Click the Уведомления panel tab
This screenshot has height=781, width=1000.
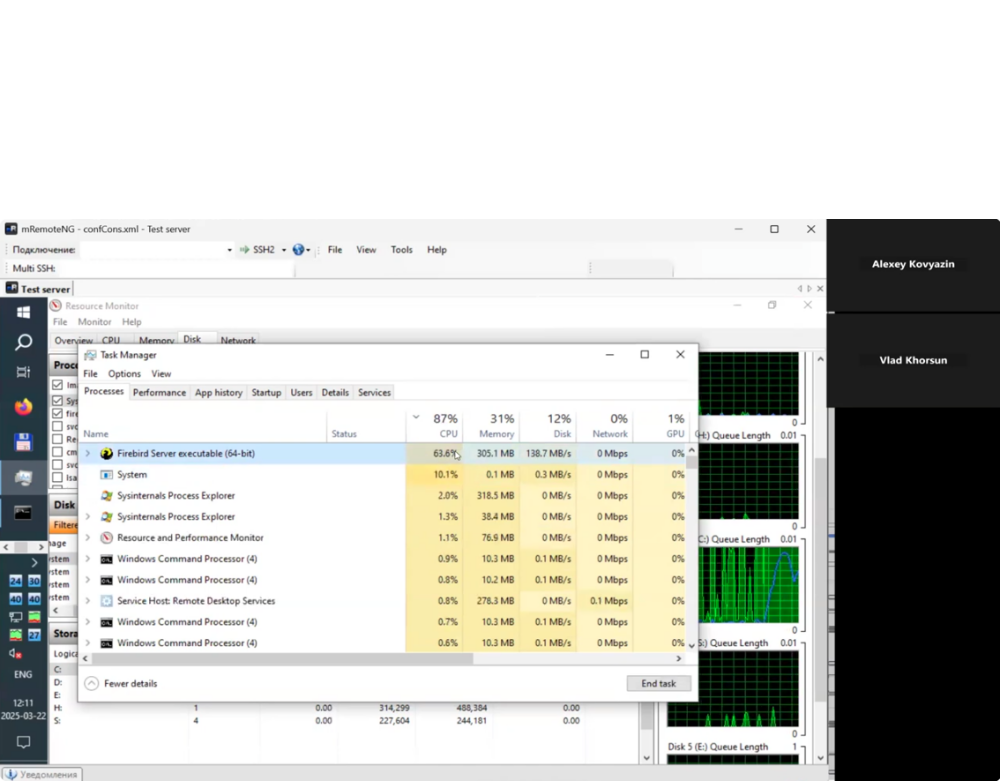pyautogui.click(x=41, y=774)
